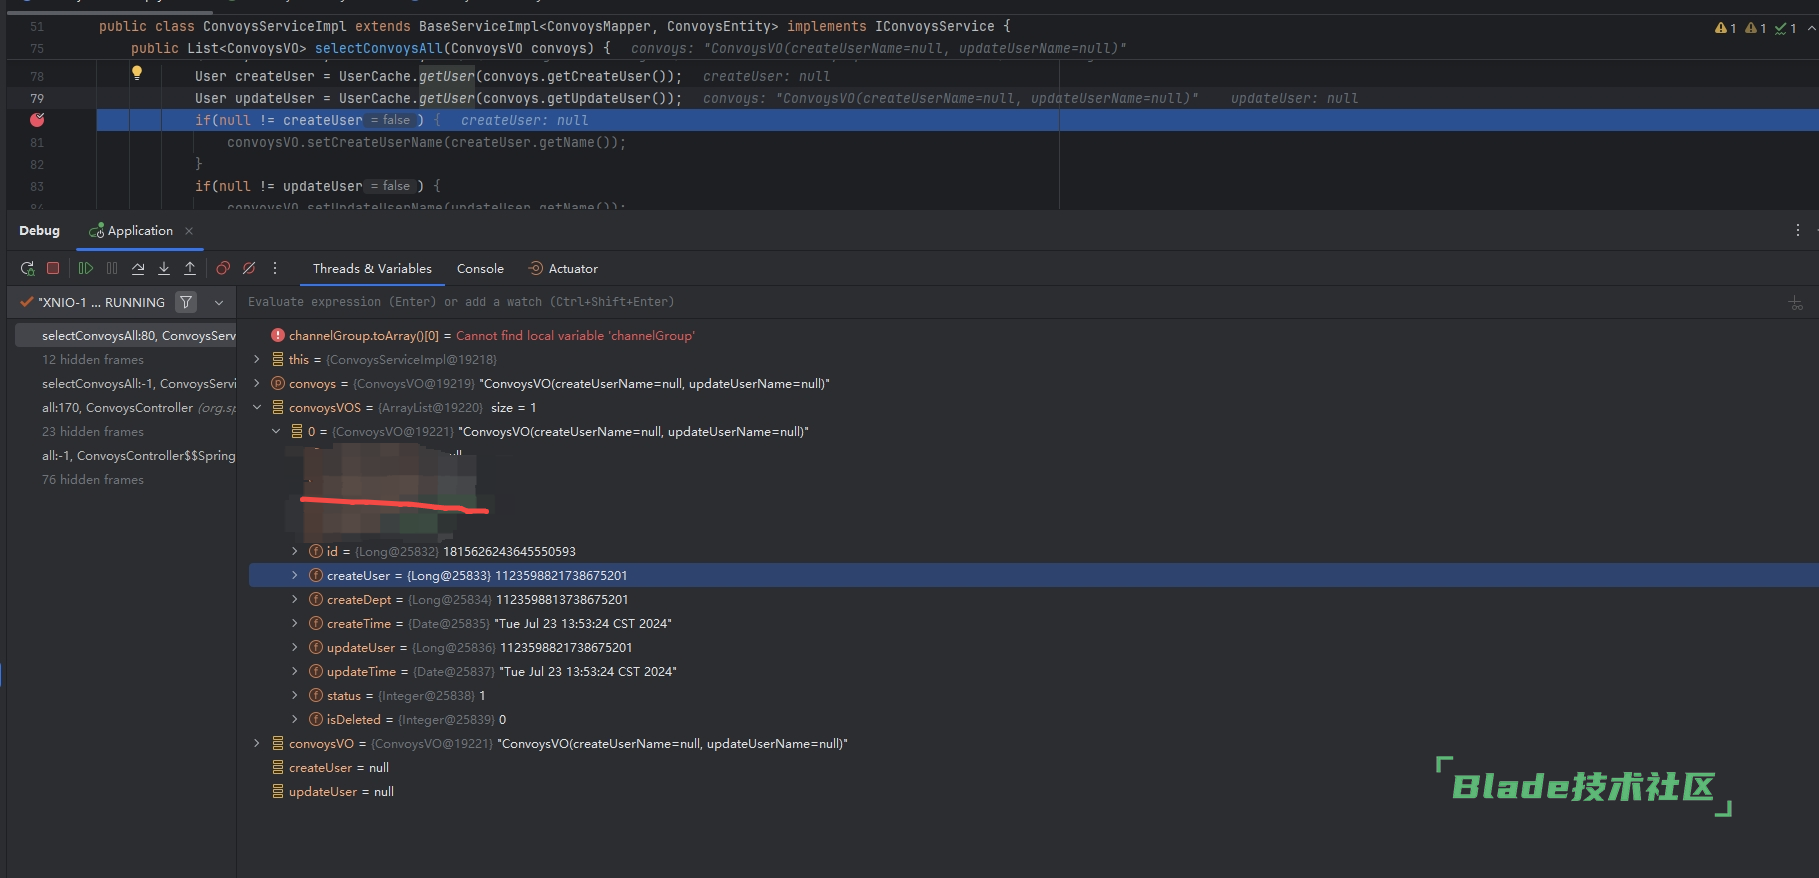1819x878 pixels.
Task: Show the 12 hidden frames
Action: tap(93, 360)
